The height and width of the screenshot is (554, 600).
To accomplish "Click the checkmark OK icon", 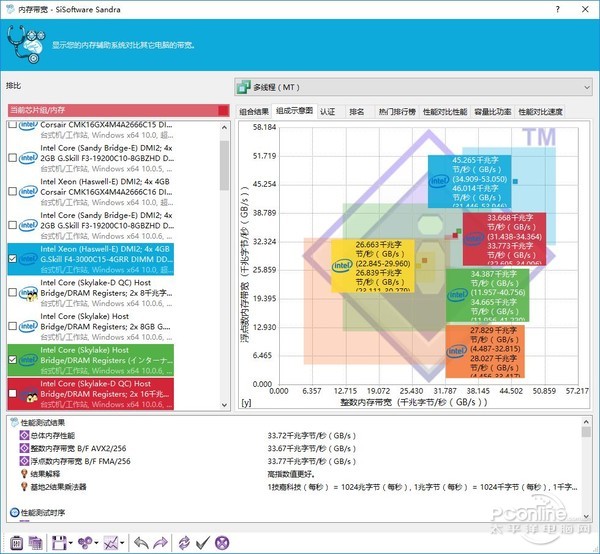I will [203, 543].
